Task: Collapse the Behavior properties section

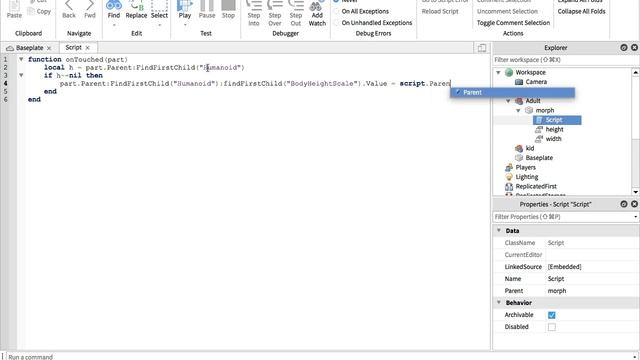Action: pyautogui.click(x=498, y=303)
